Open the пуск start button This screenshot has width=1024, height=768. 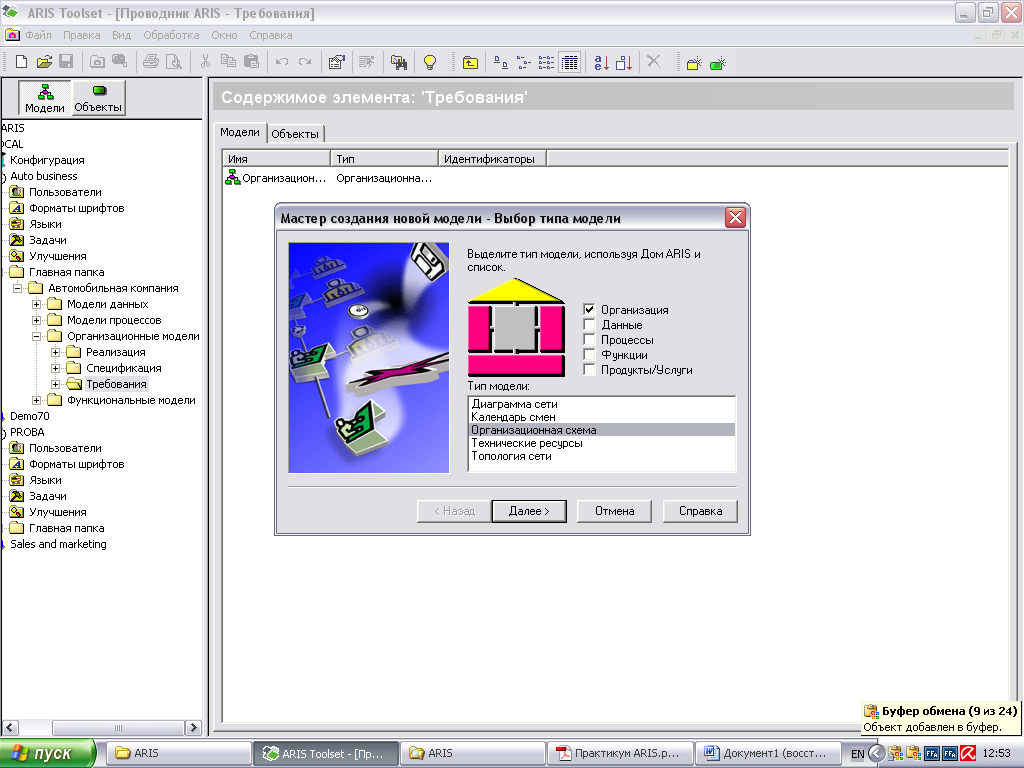(x=47, y=753)
